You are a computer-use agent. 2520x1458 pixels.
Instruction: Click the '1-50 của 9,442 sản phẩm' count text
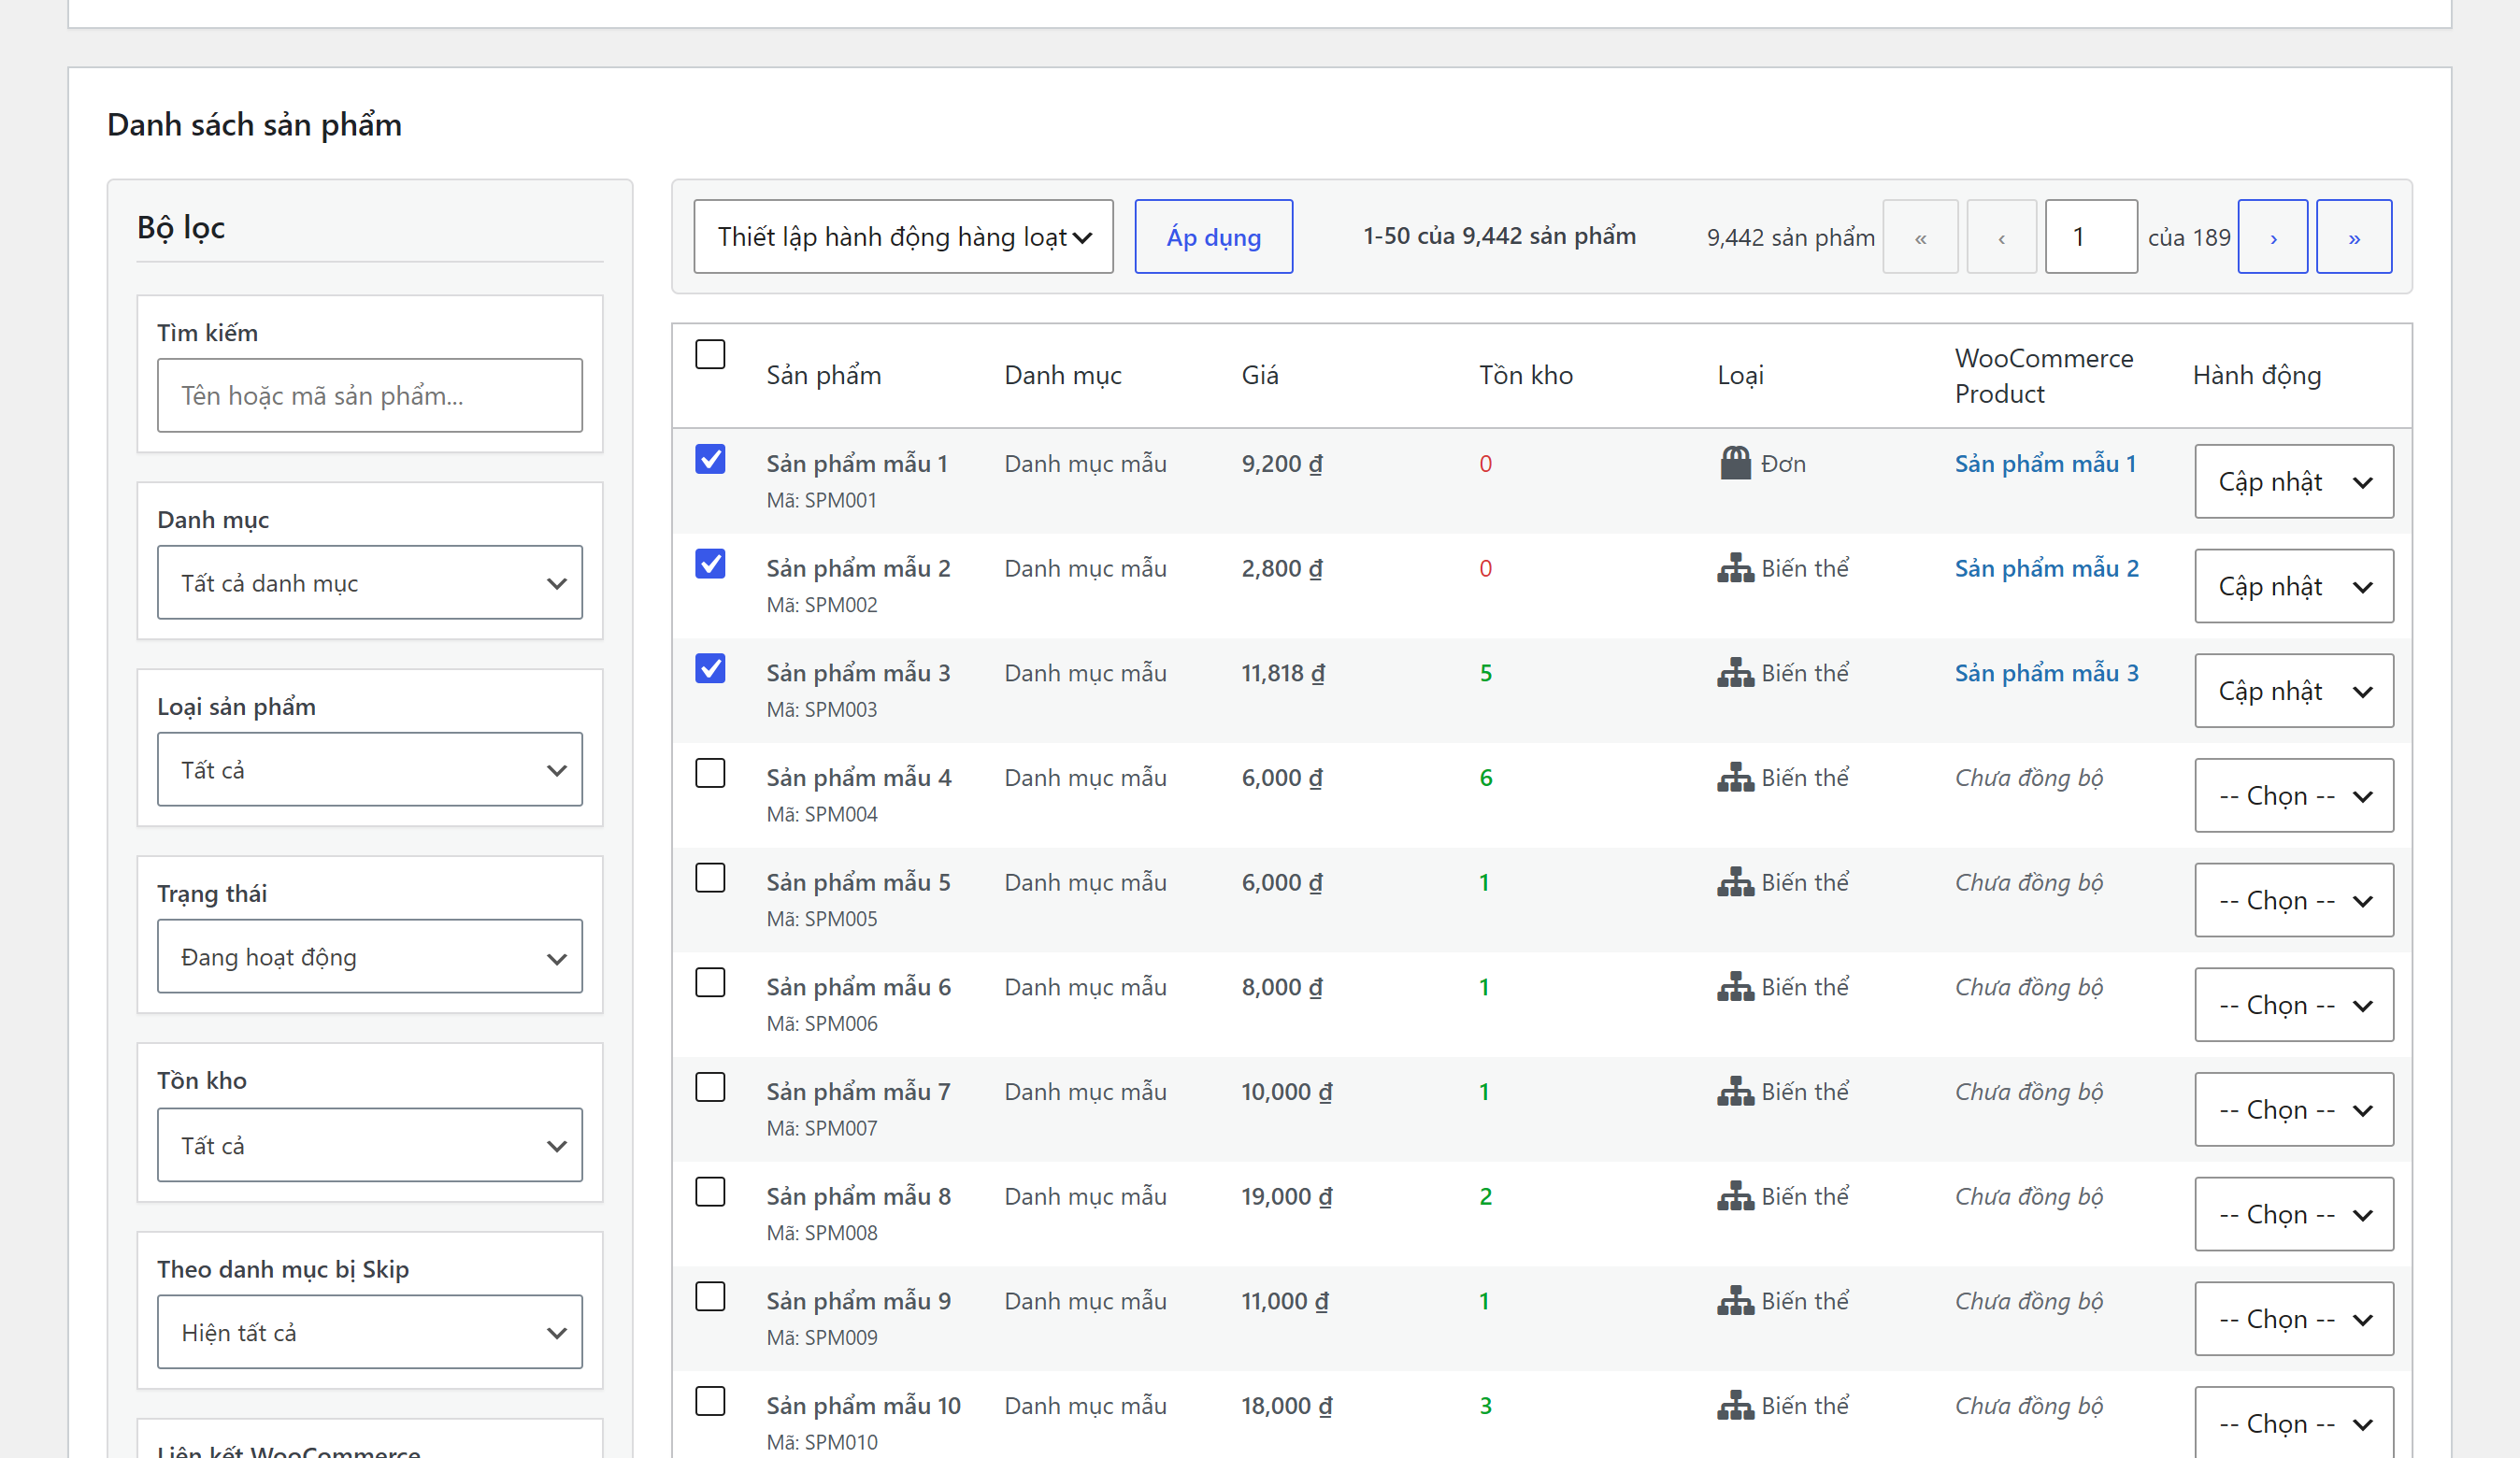tap(1499, 236)
